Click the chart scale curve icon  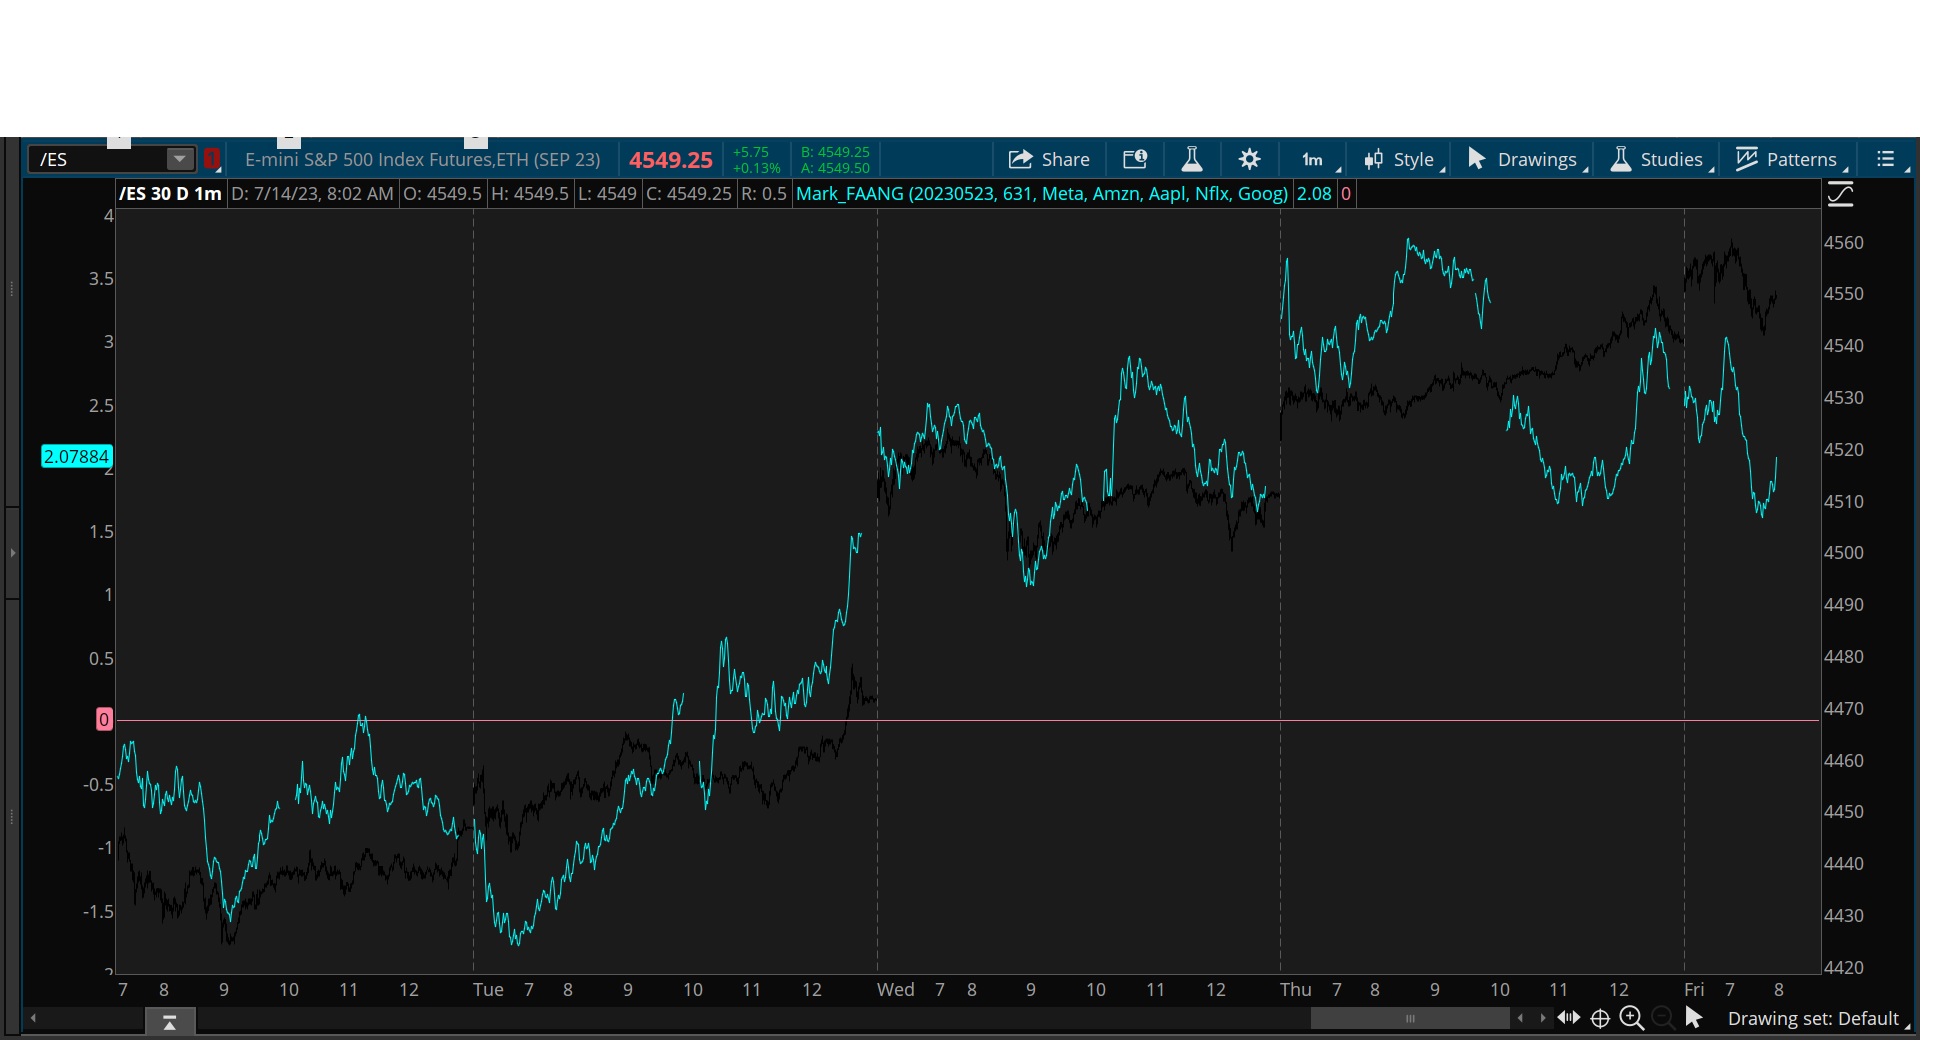coord(1840,194)
